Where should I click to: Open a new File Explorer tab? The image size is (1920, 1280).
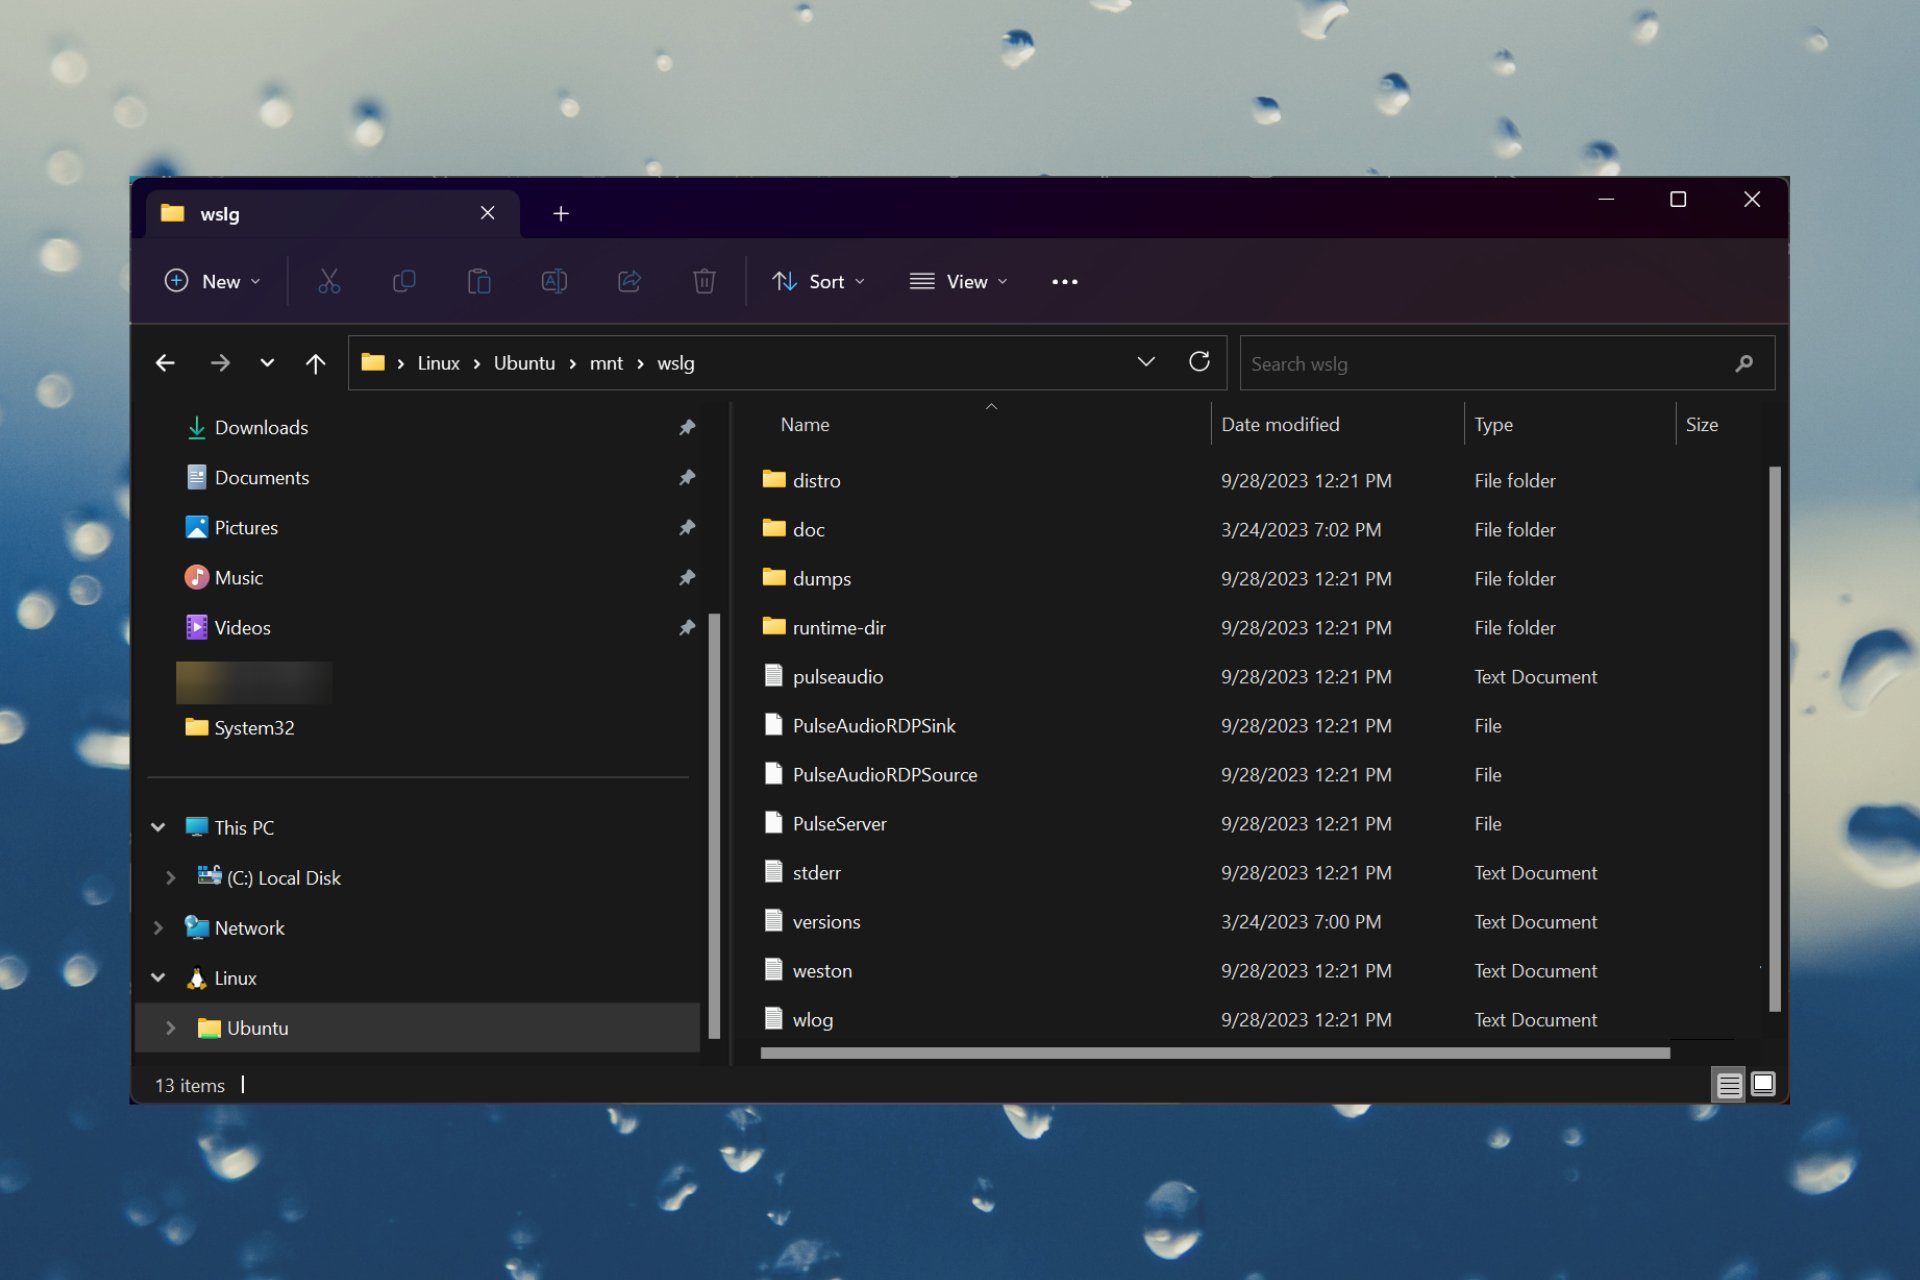tap(560, 213)
